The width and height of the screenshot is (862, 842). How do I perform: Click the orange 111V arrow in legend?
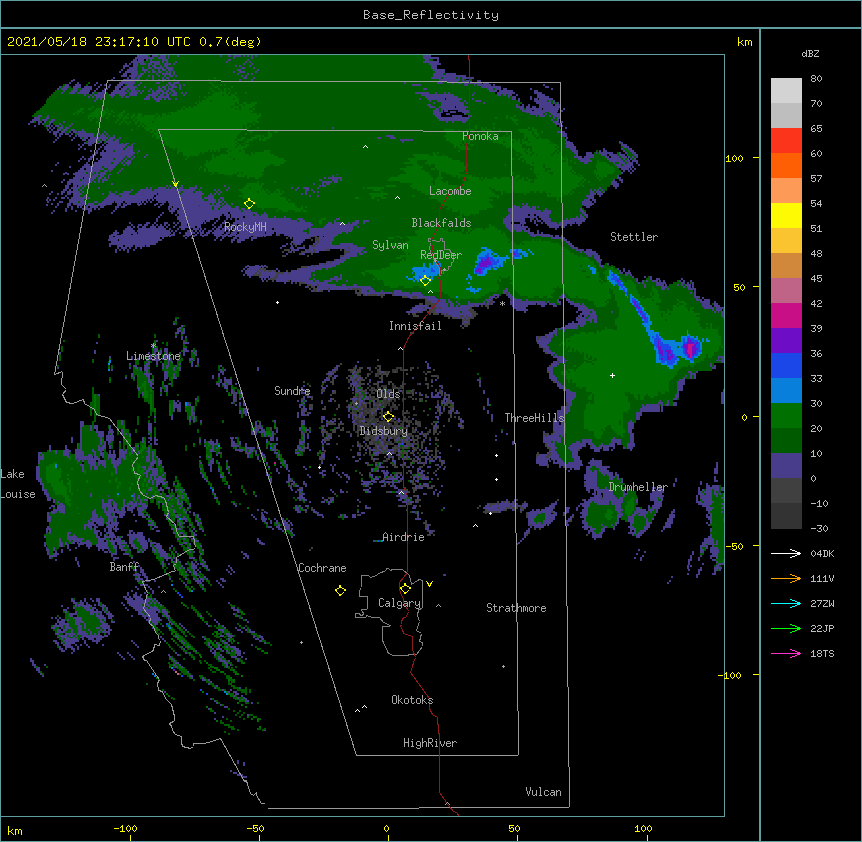point(786,578)
